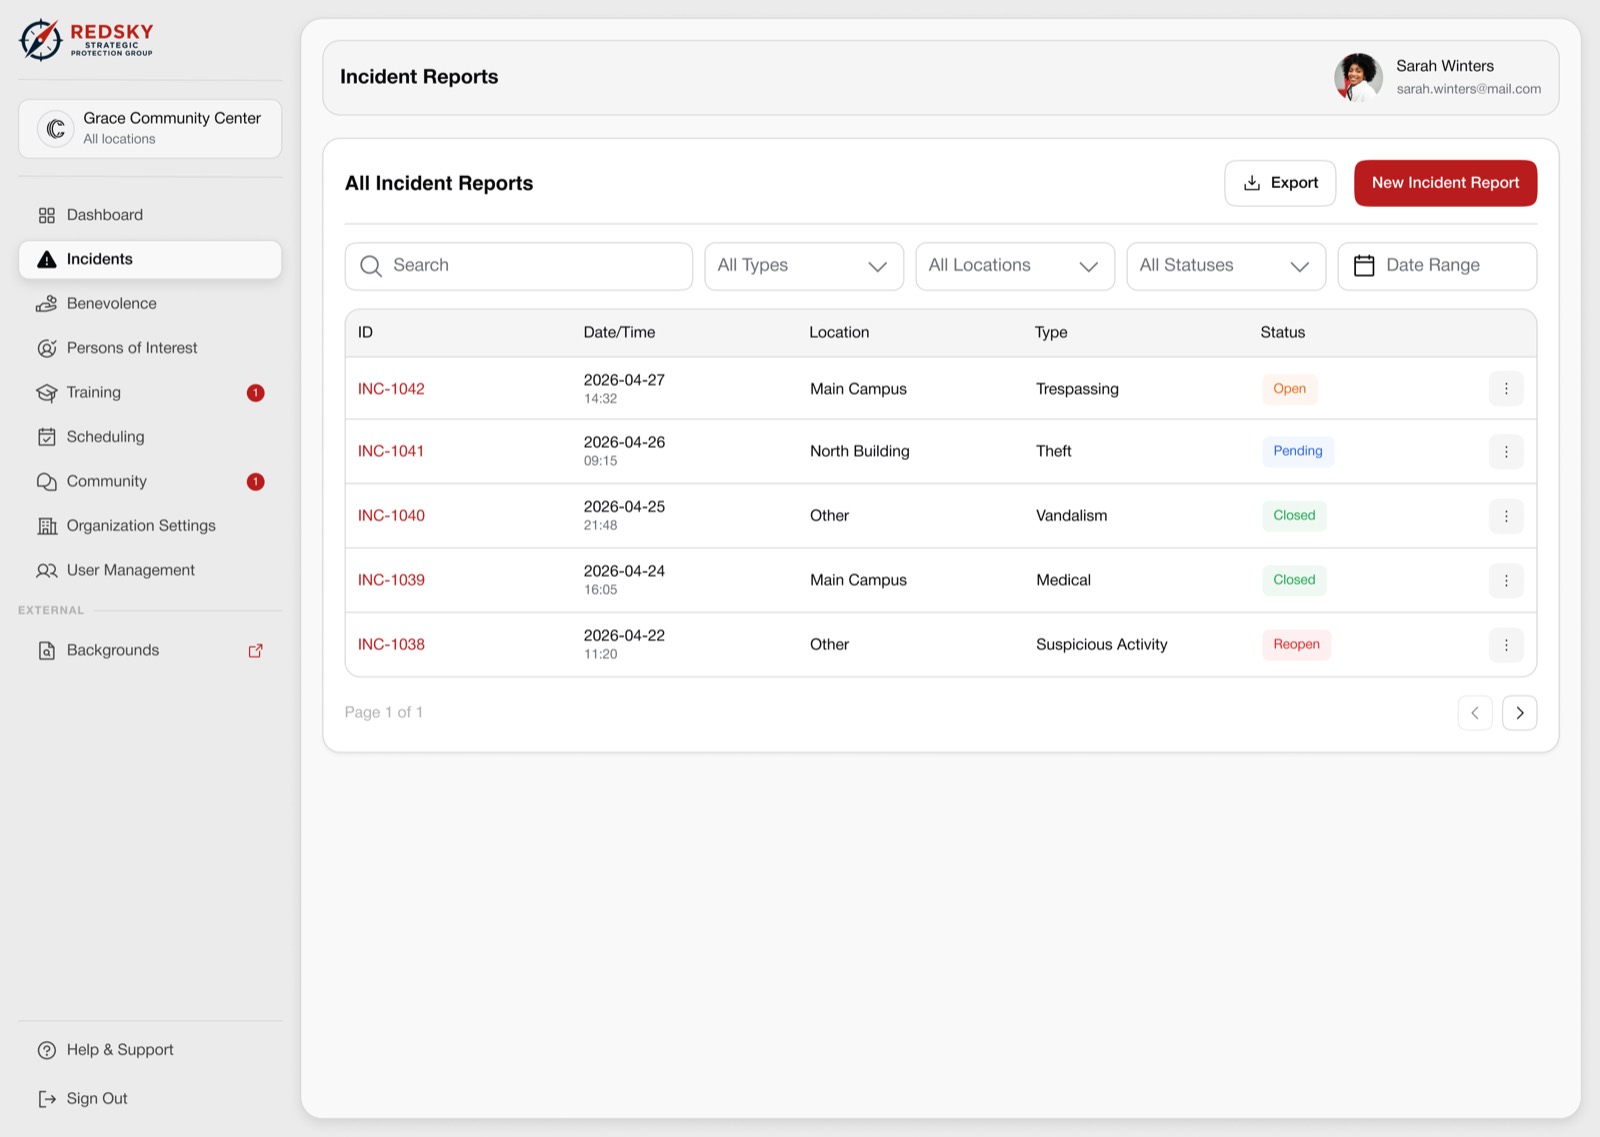1600x1137 pixels.
Task: Click the Persons of Interest target icon
Action: tap(47, 348)
